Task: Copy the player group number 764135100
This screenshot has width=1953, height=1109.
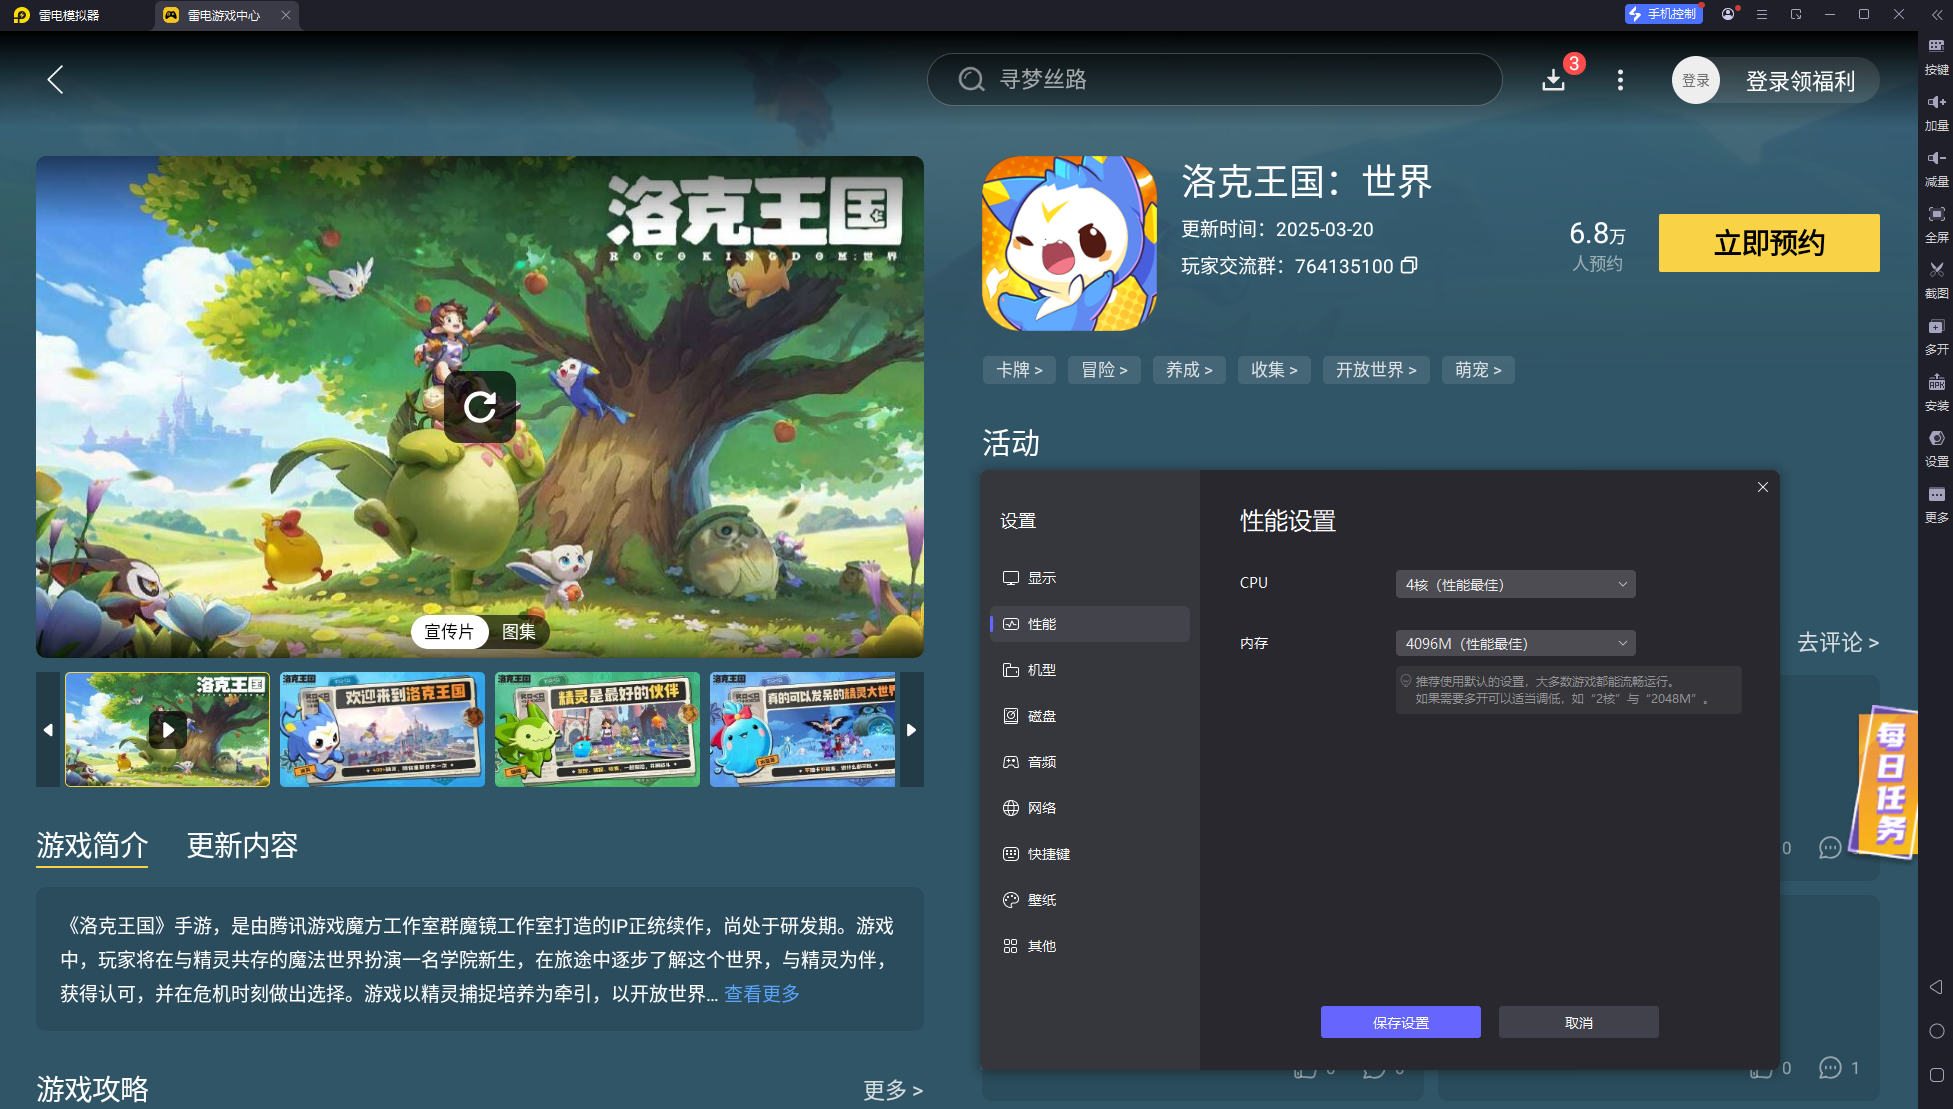Action: (1409, 265)
